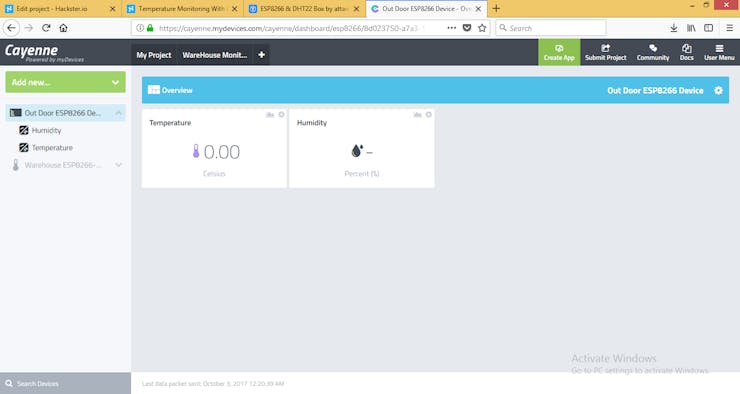This screenshot has width=740, height=394.
Task: Open Temperature widget chart icon
Action: [270, 115]
